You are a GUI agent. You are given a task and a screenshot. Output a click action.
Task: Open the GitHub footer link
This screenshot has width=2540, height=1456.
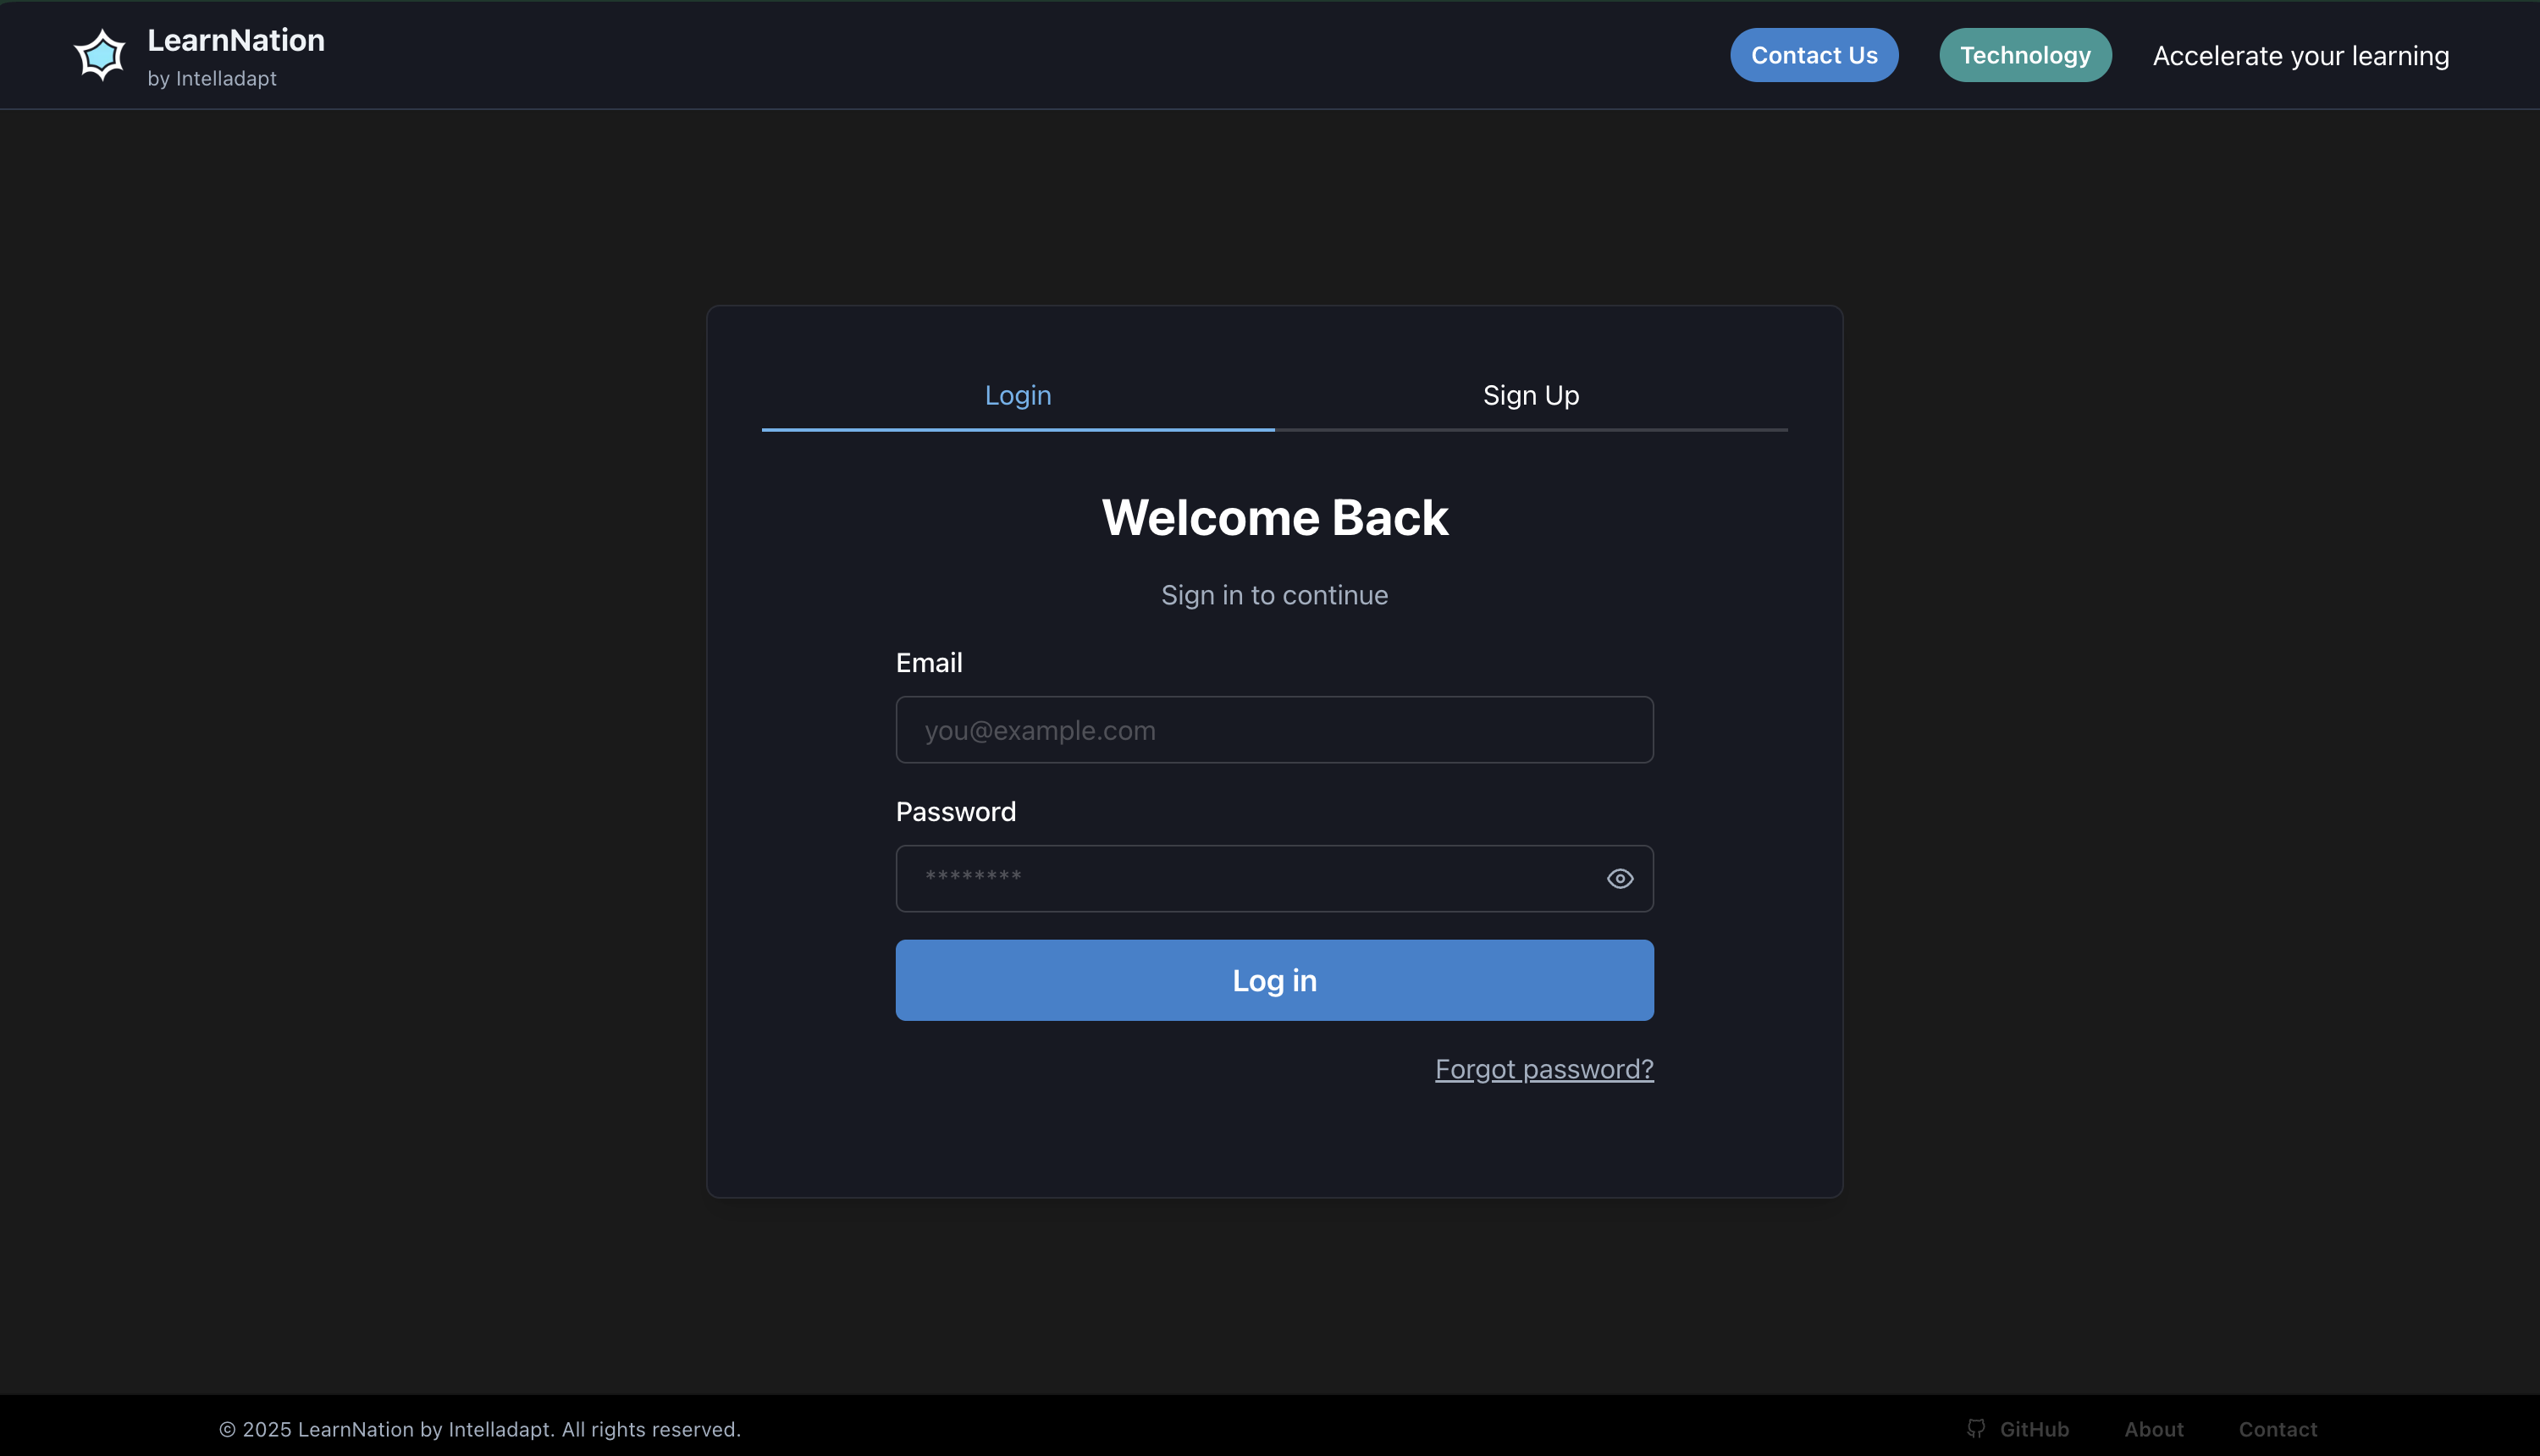[2033, 1429]
